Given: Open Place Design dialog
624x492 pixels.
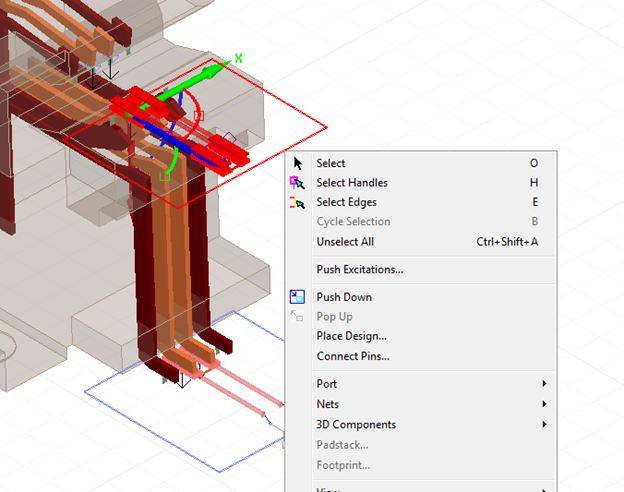Looking at the screenshot, I should pos(351,336).
